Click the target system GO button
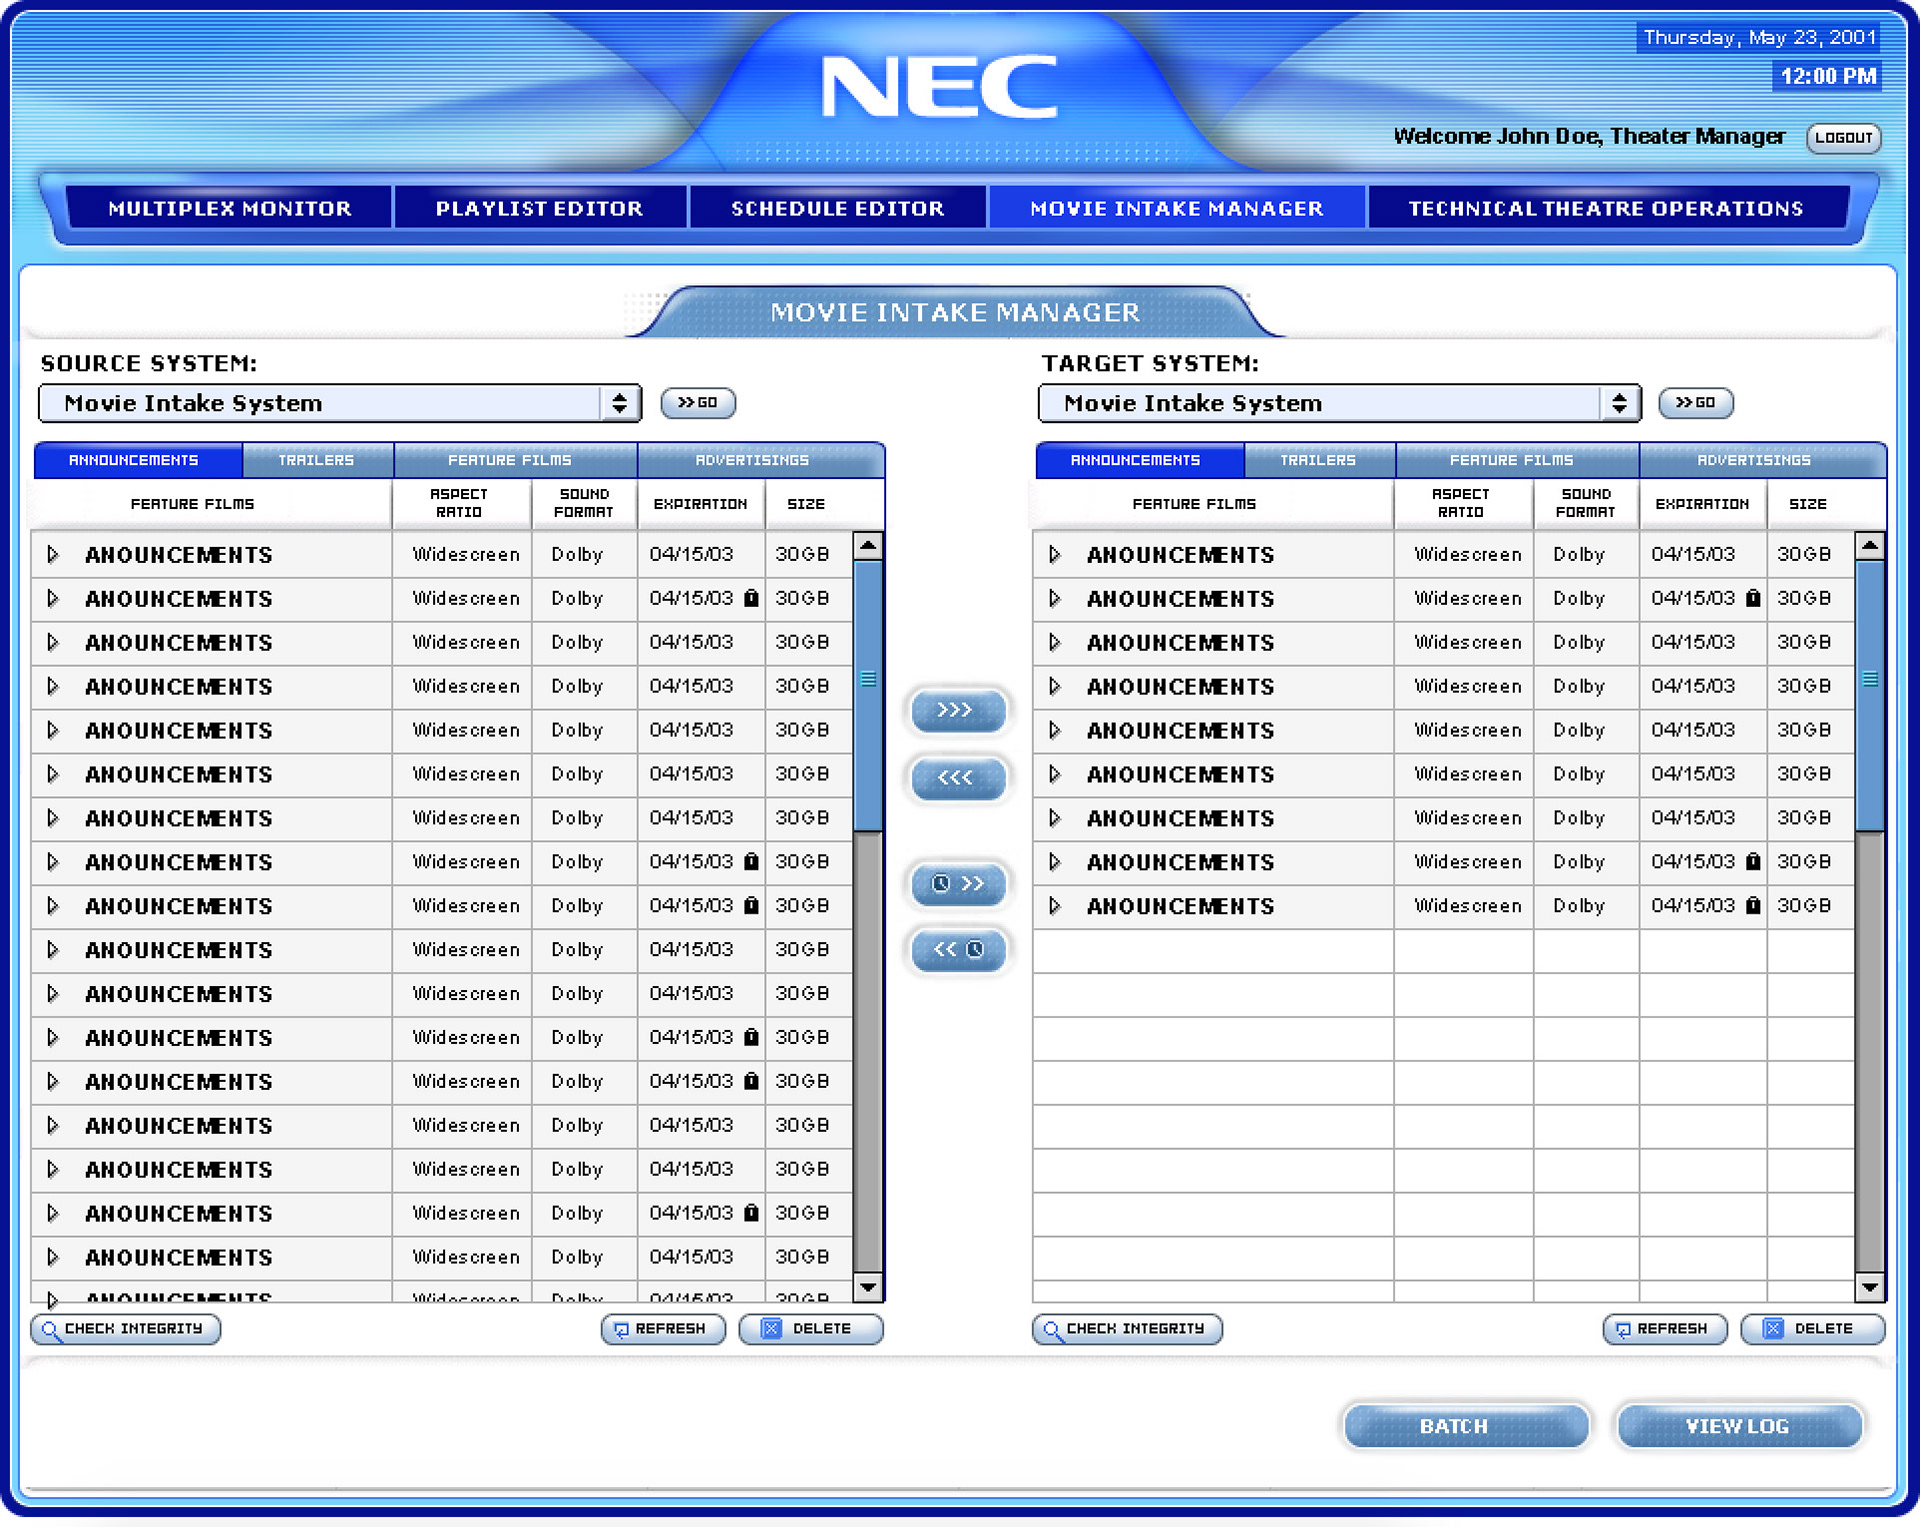Screen dimensions: 1920x1527 (1696, 403)
